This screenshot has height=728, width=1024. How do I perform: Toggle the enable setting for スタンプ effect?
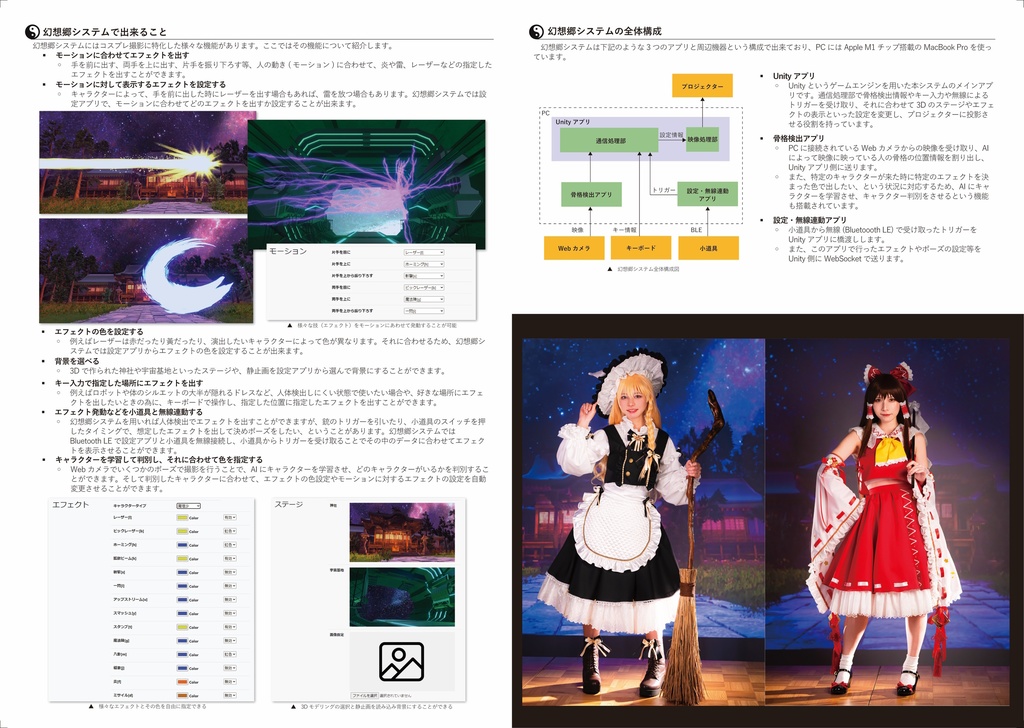click(x=231, y=627)
